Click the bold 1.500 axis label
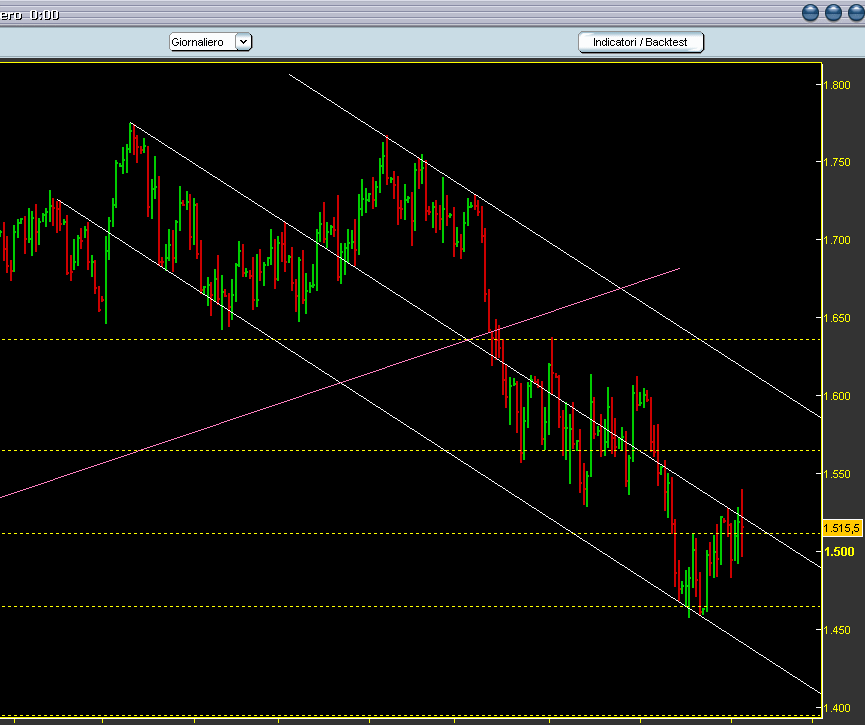The height and width of the screenshot is (725, 865). (x=839, y=552)
